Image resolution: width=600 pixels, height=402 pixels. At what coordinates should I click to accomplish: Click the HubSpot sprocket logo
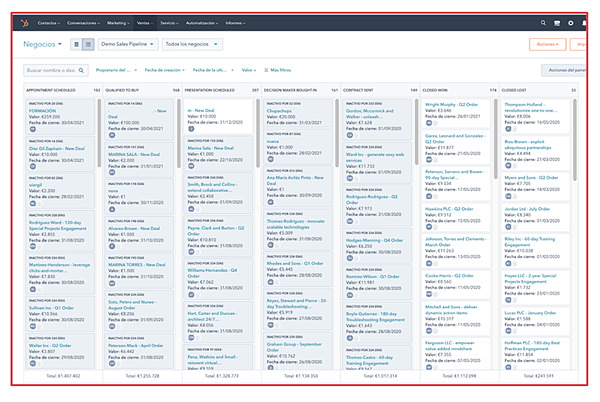[22, 22]
